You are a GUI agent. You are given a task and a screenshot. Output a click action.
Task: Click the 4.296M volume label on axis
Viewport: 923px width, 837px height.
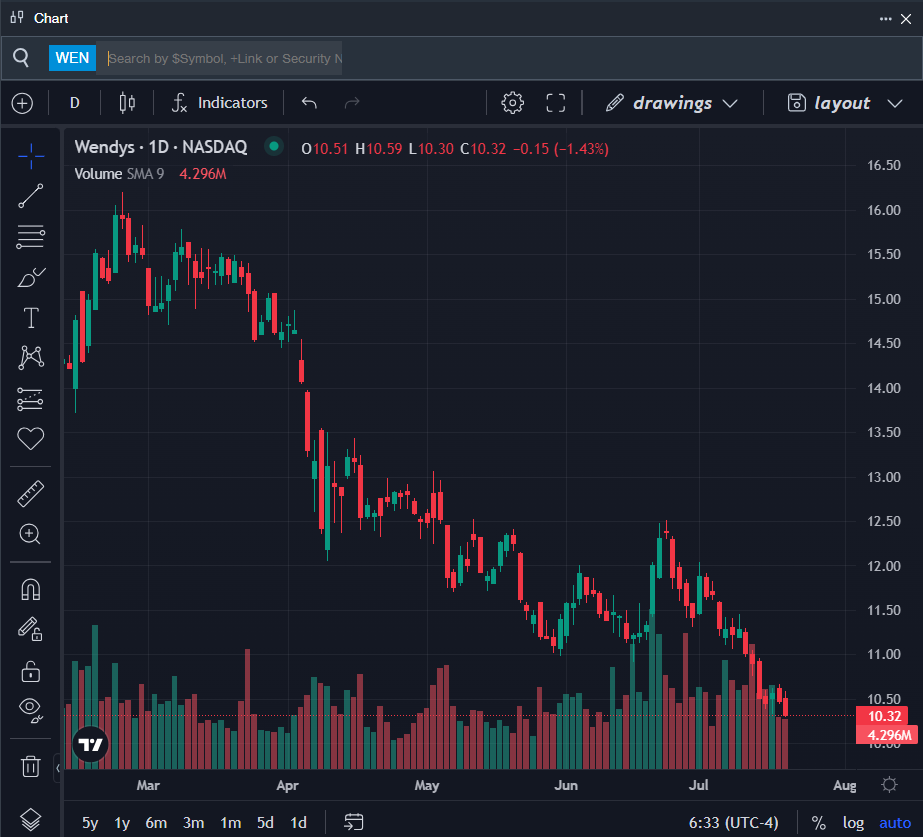[889, 735]
